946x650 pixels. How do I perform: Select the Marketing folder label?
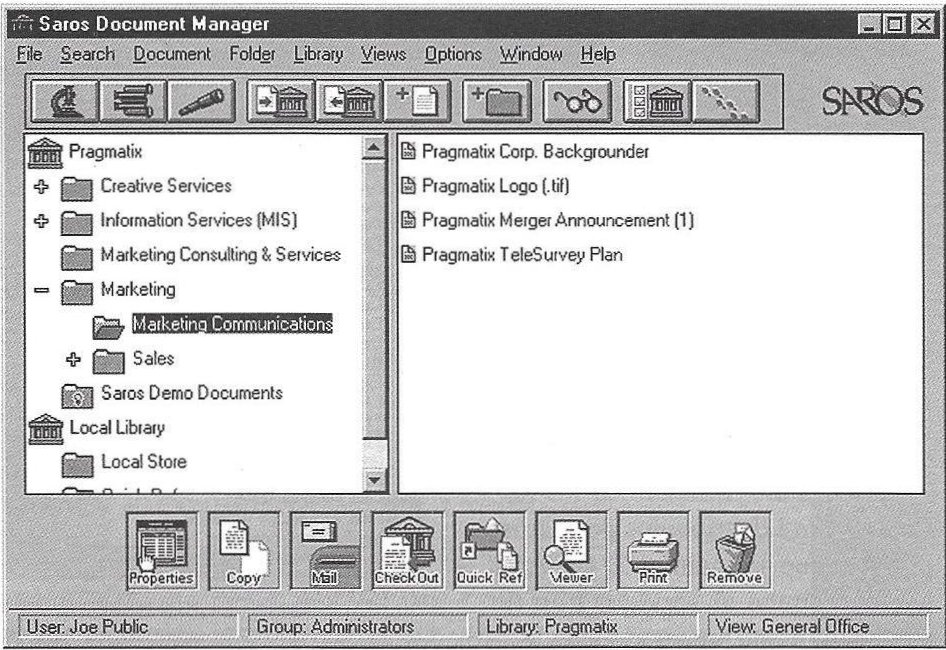(138, 290)
